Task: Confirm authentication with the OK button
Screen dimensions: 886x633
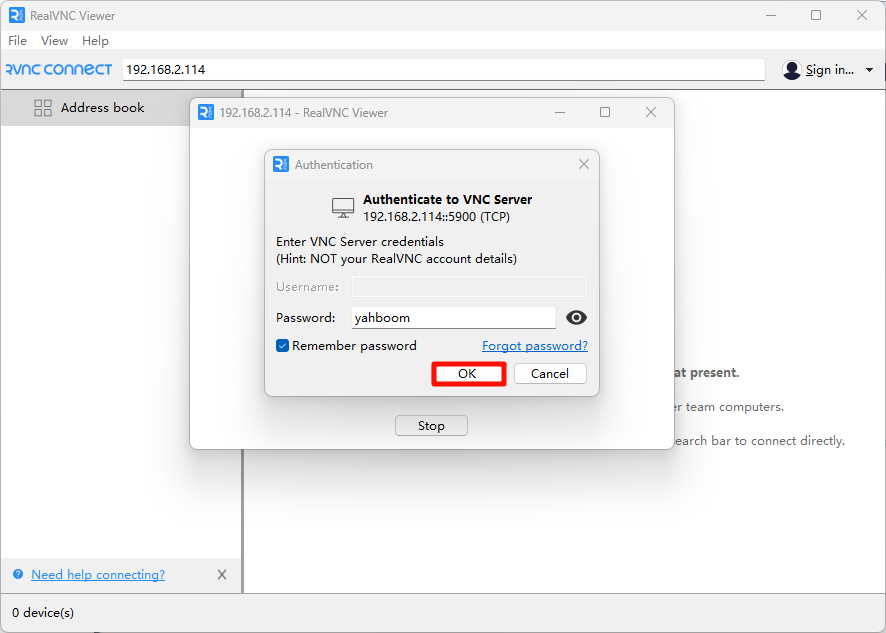Action: point(467,373)
